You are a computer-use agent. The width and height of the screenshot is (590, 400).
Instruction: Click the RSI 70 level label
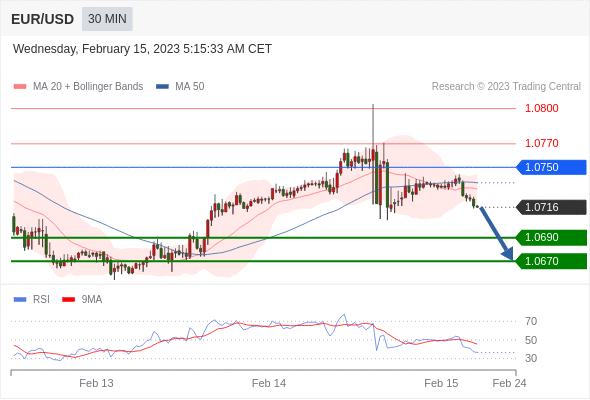click(531, 321)
